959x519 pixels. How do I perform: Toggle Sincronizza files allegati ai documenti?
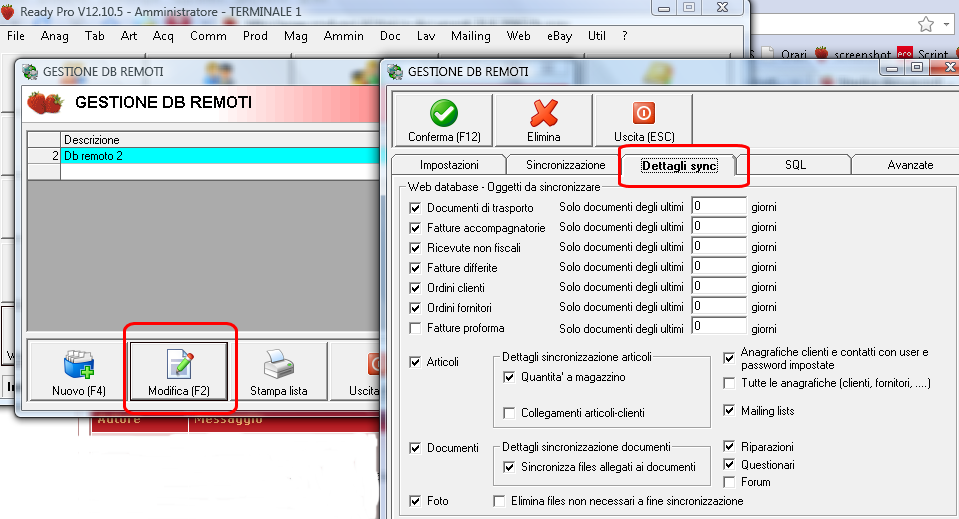(509, 467)
